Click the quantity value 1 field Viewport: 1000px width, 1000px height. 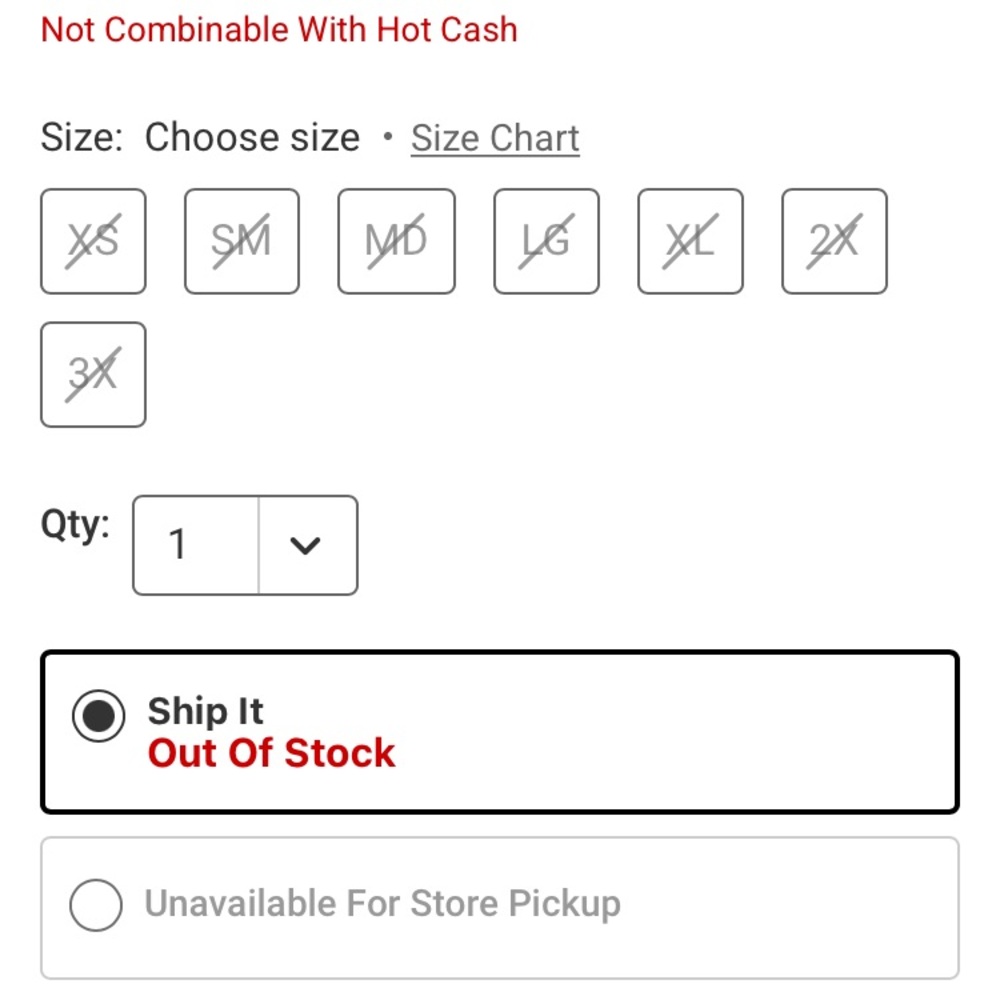point(195,545)
